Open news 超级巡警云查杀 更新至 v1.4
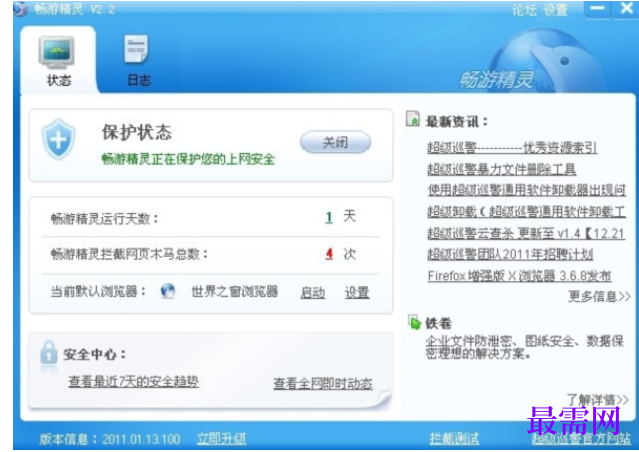 [526, 233]
